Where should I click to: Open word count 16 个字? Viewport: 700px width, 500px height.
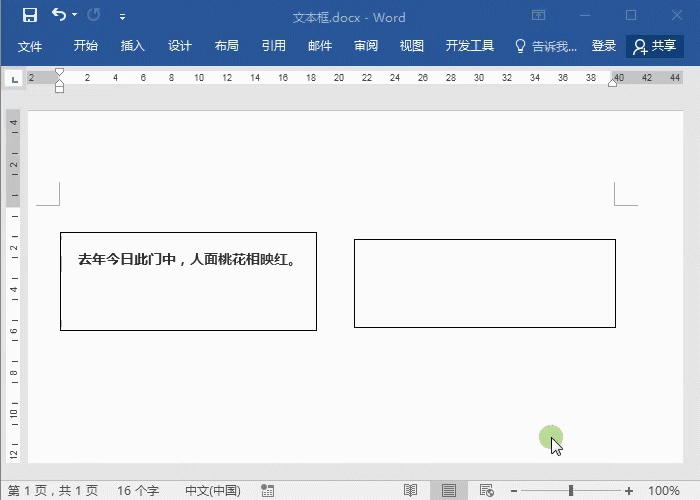[x=138, y=491]
